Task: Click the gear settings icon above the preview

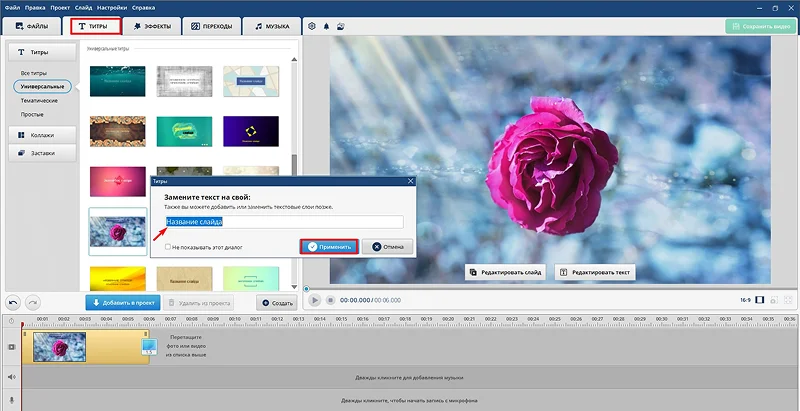Action: (312, 26)
